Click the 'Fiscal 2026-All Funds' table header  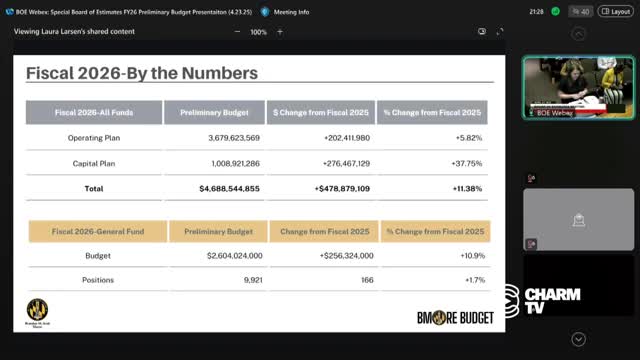tap(94, 112)
